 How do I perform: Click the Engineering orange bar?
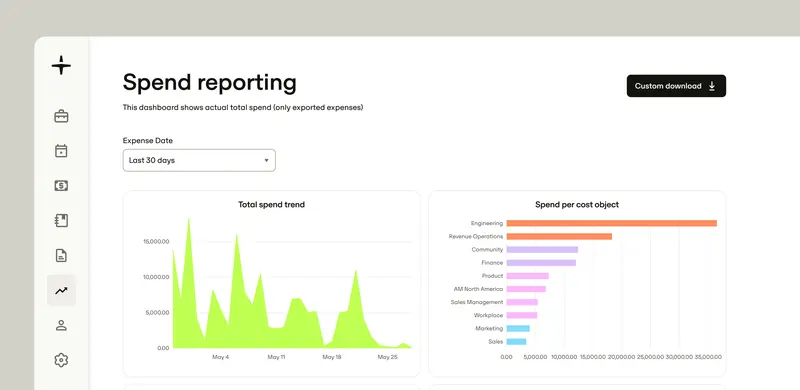612,223
